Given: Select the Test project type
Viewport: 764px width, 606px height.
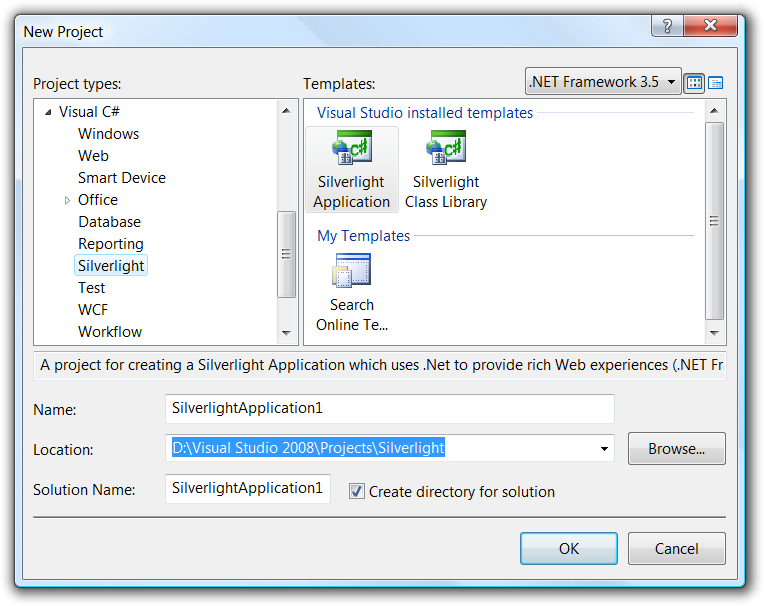Looking at the screenshot, I should pos(91,287).
